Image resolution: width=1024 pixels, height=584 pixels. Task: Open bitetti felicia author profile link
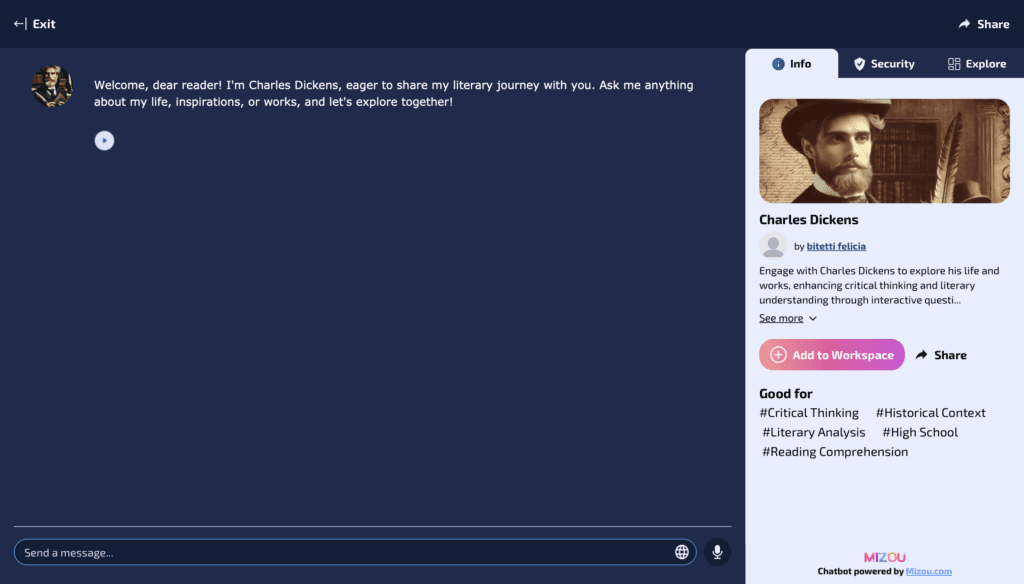(836, 246)
